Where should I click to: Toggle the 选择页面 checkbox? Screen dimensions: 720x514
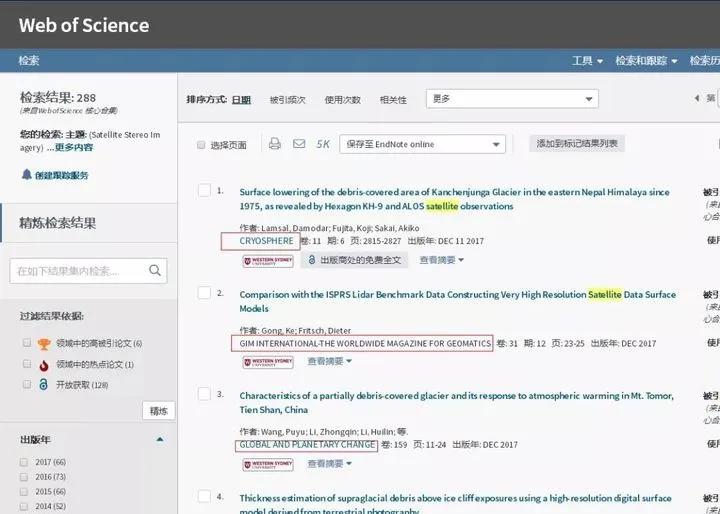click(x=201, y=145)
